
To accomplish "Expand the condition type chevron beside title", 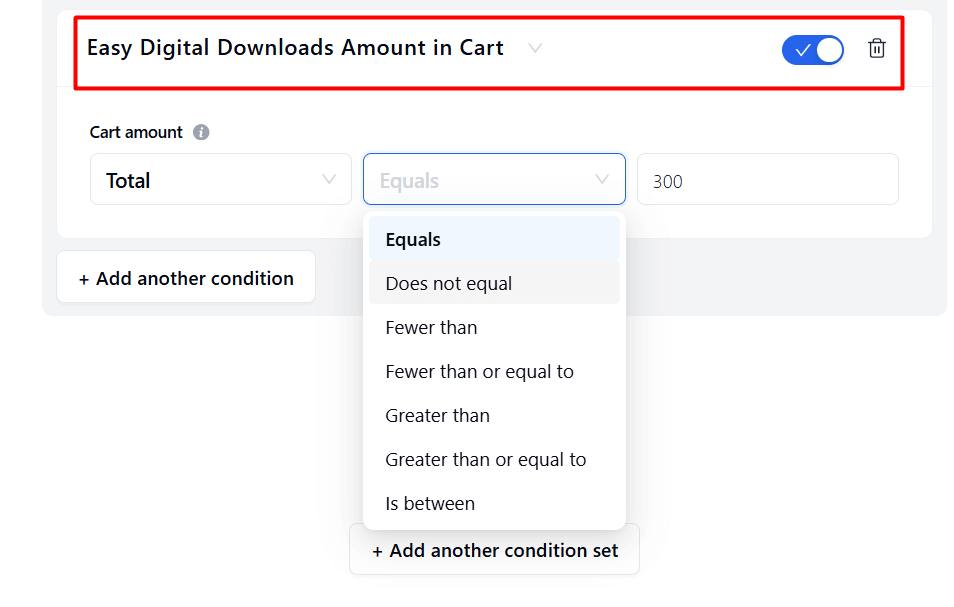I will [x=535, y=48].
